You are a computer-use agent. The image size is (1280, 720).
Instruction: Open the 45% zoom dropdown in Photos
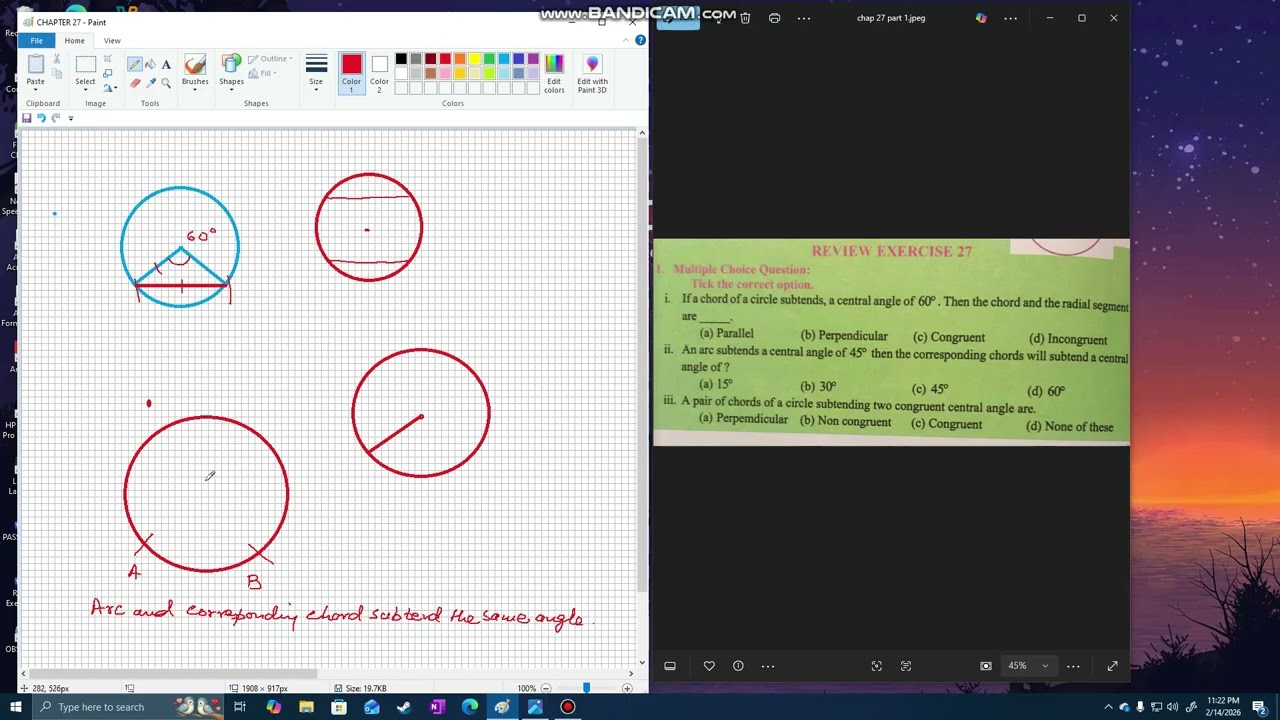[x=1028, y=666]
